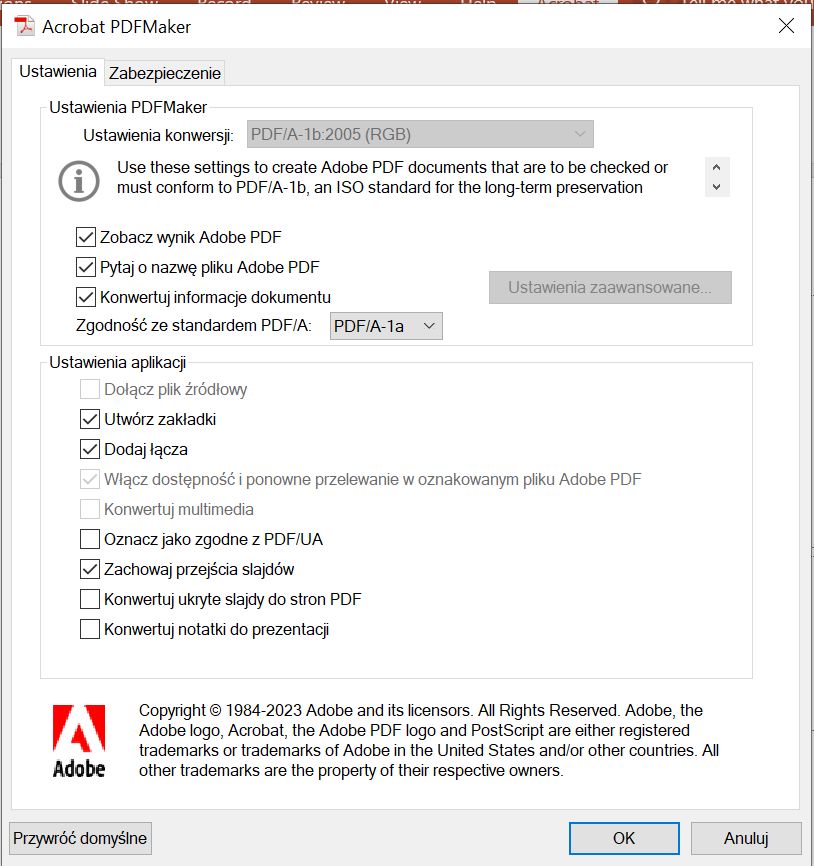Enable Konwertuj ukryte slajdy do stron PDF

tap(90, 600)
